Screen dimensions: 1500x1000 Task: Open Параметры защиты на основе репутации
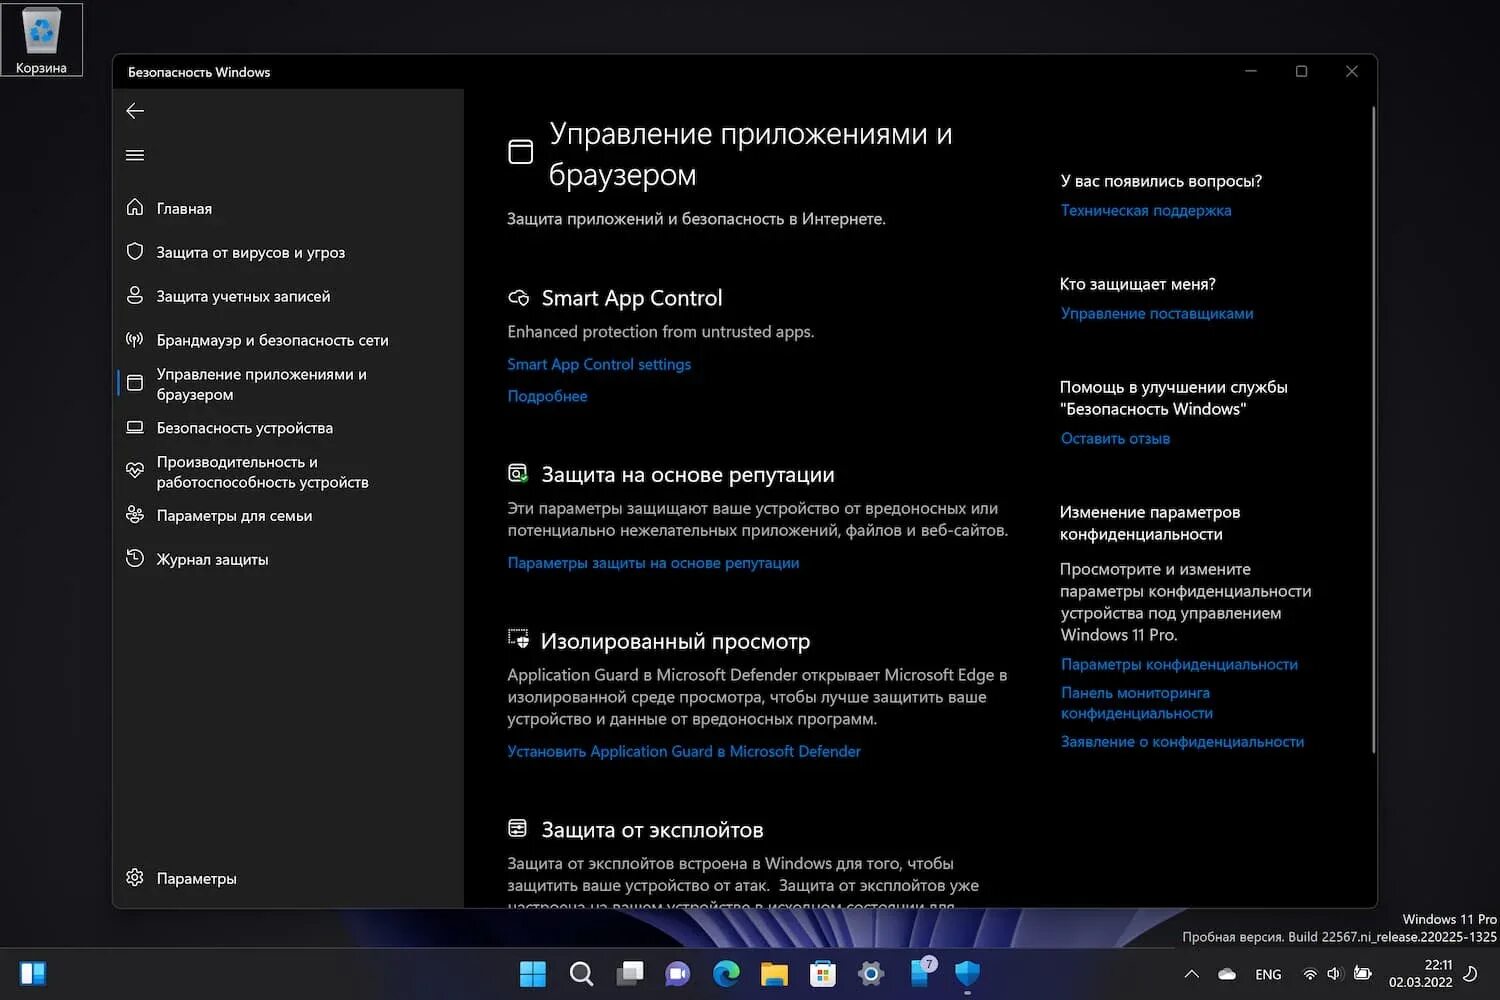click(652, 563)
